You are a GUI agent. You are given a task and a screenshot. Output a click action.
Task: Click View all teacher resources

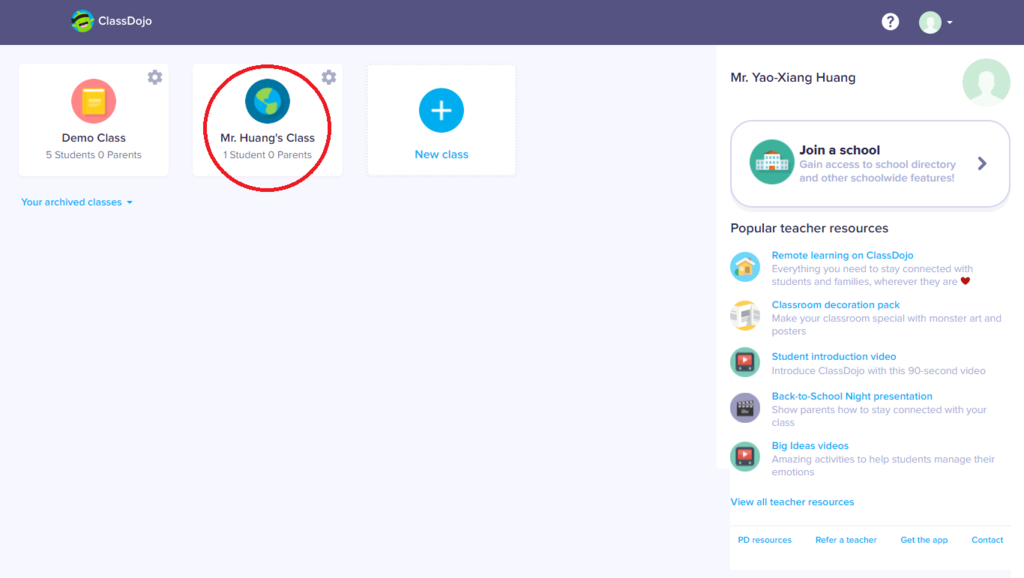click(792, 502)
